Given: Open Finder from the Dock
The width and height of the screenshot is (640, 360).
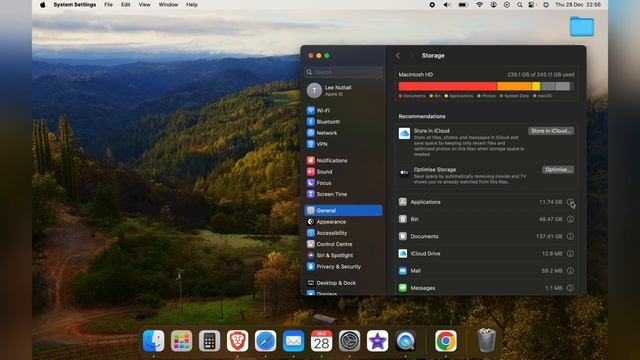Looking at the screenshot, I should point(153,341).
